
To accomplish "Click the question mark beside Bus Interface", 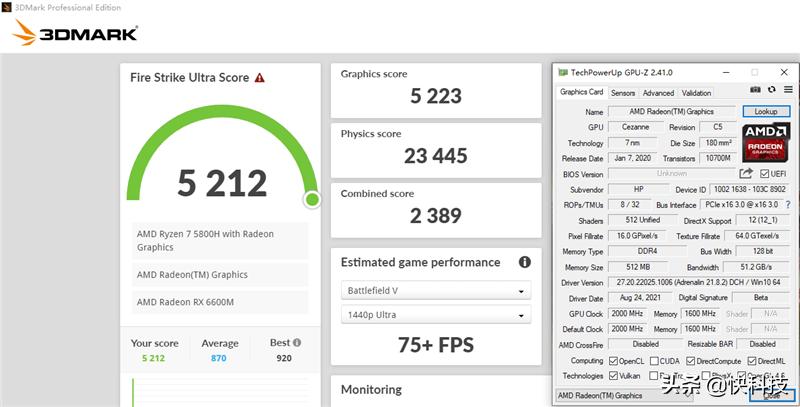I will [x=788, y=205].
